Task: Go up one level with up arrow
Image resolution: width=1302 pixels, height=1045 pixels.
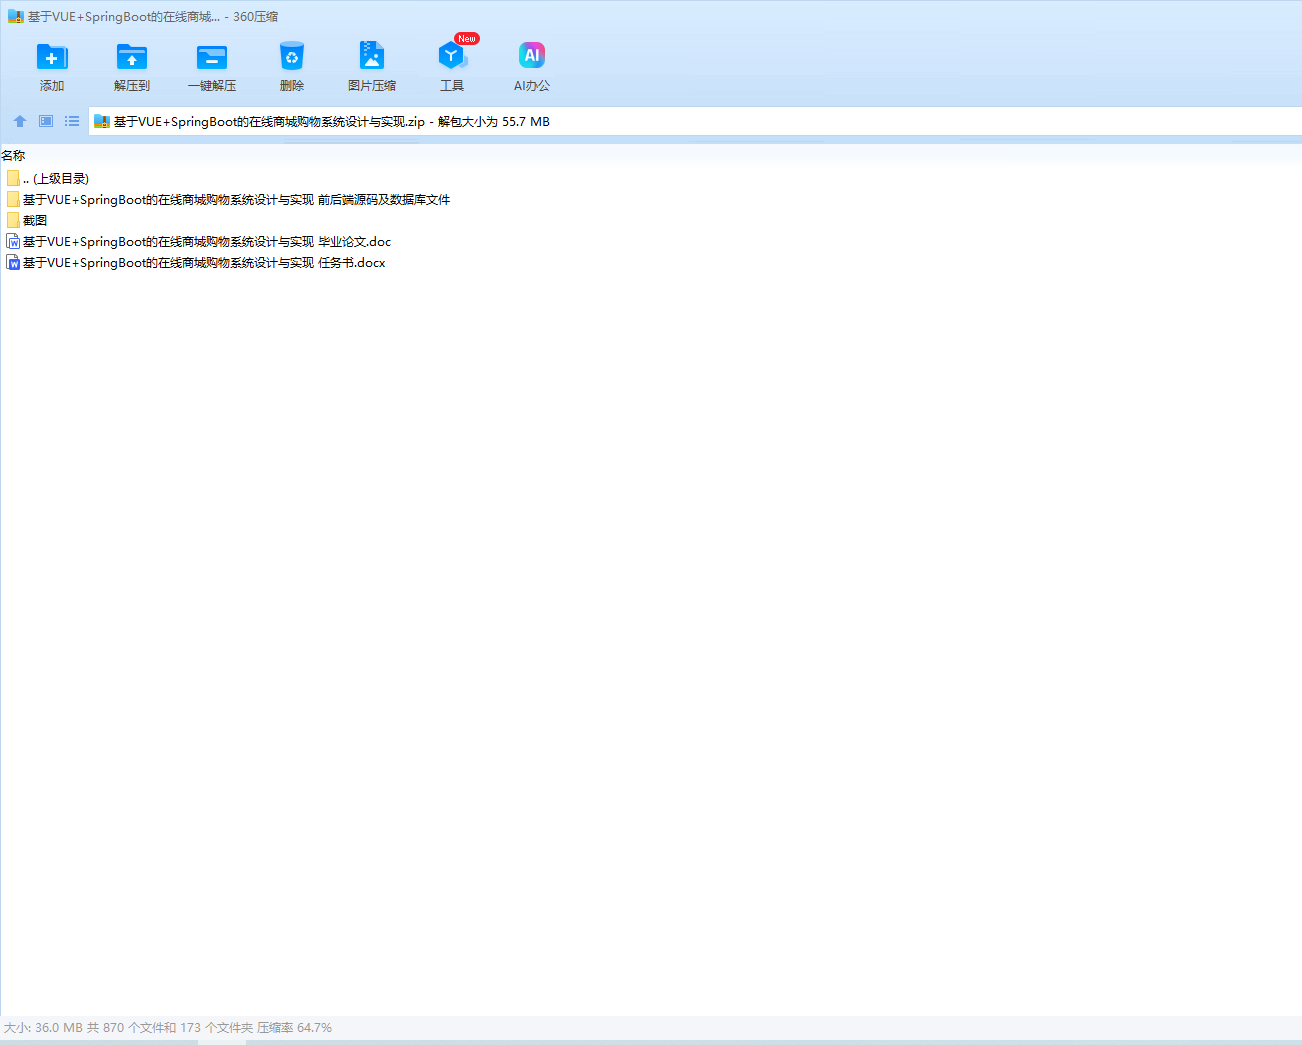Action: 20,121
